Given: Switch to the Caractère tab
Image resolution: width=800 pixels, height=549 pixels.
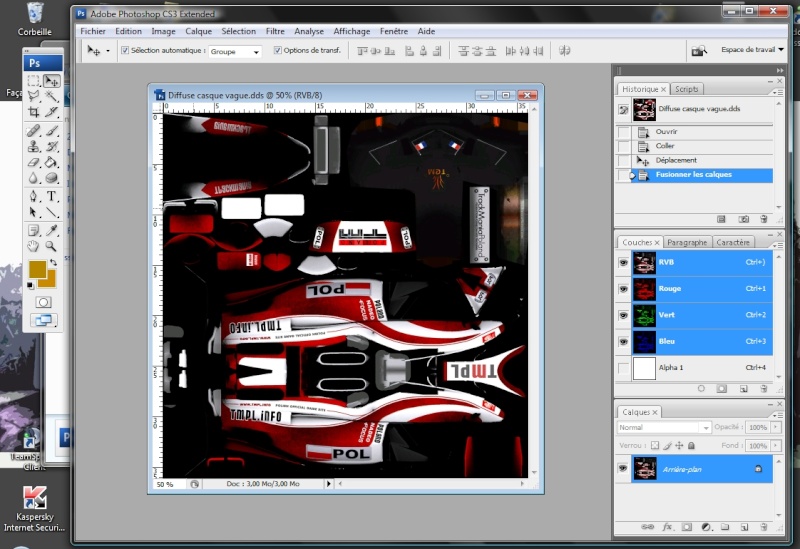Looking at the screenshot, I should click(733, 242).
